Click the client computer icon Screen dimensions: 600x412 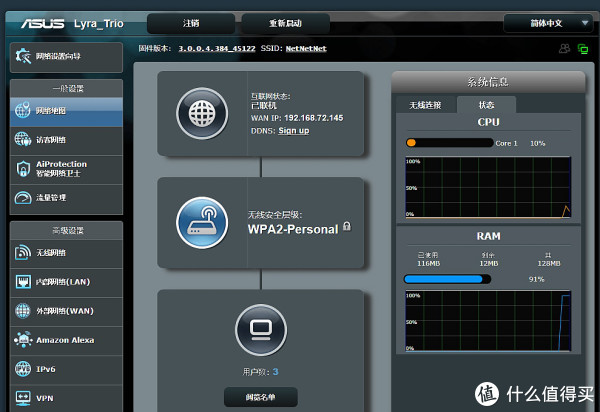(x=259, y=329)
